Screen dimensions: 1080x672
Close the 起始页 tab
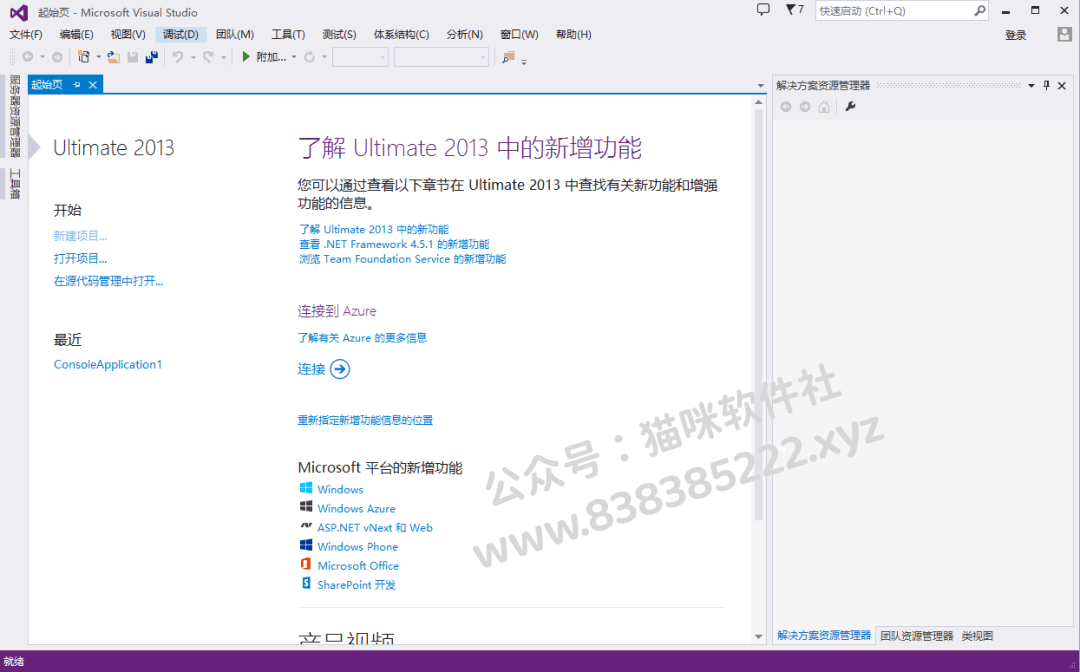tap(92, 85)
